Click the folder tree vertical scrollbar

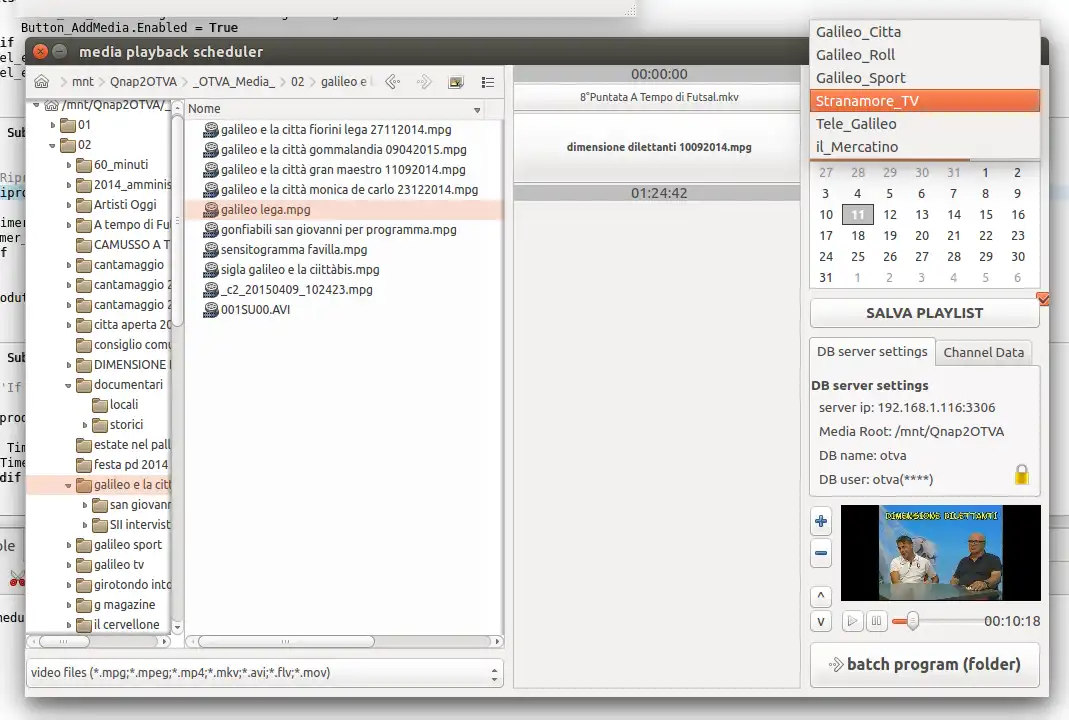177,222
